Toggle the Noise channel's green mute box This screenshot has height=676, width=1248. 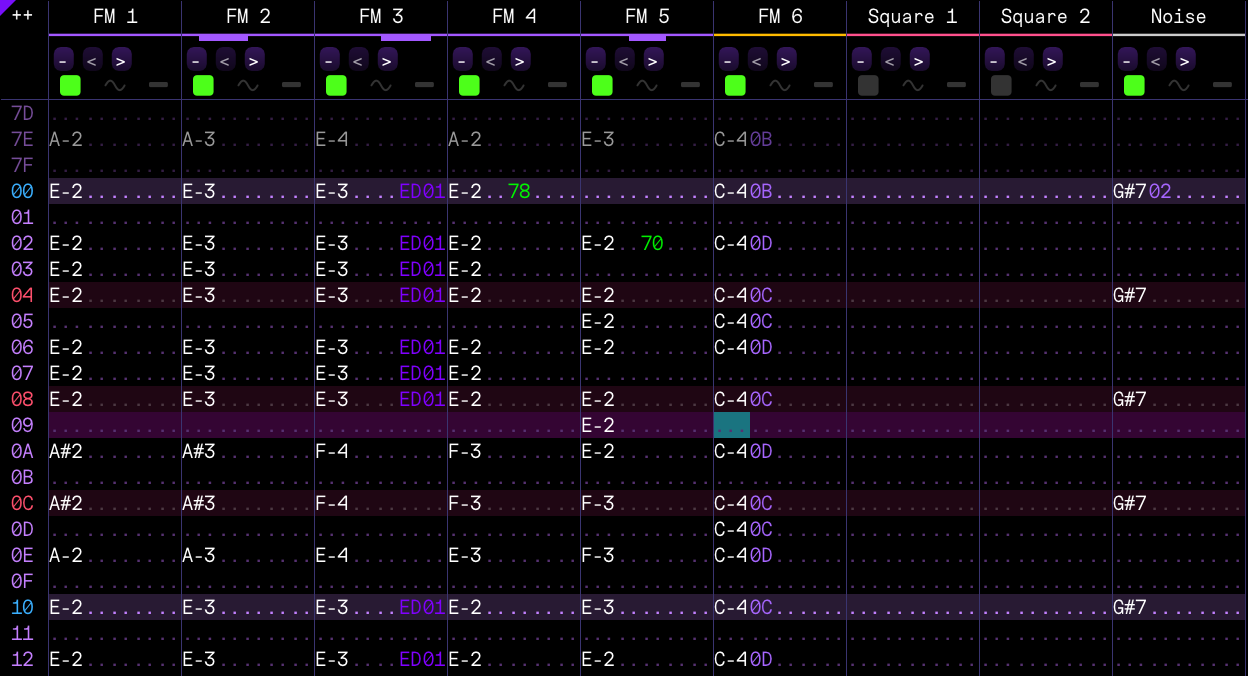[1134, 86]
